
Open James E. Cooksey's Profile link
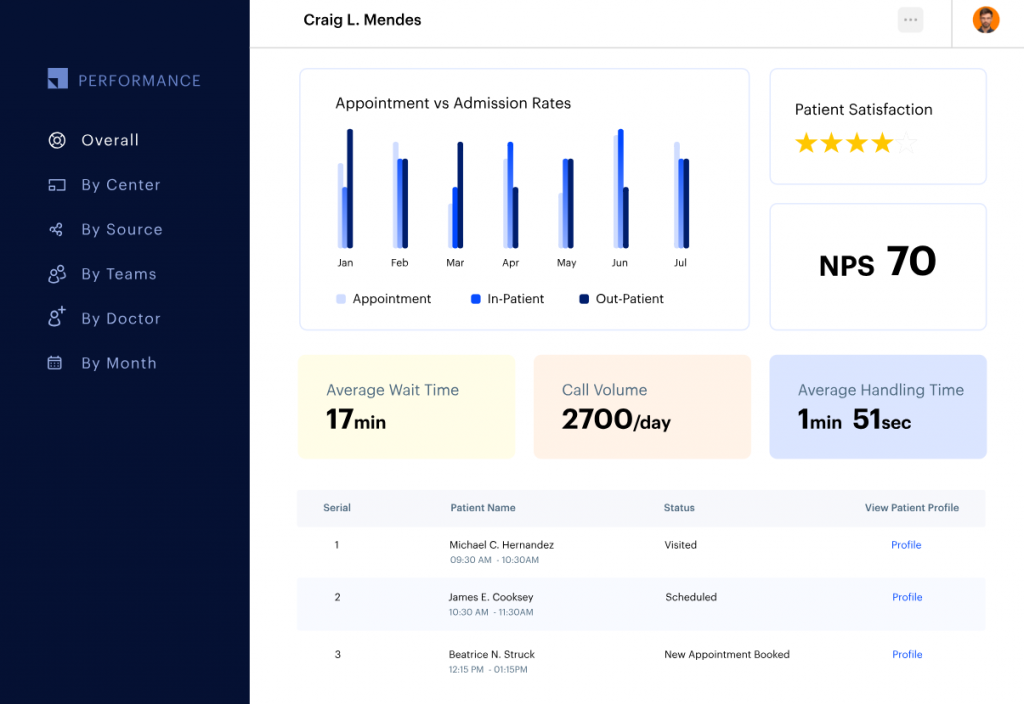tap(906, 597)
